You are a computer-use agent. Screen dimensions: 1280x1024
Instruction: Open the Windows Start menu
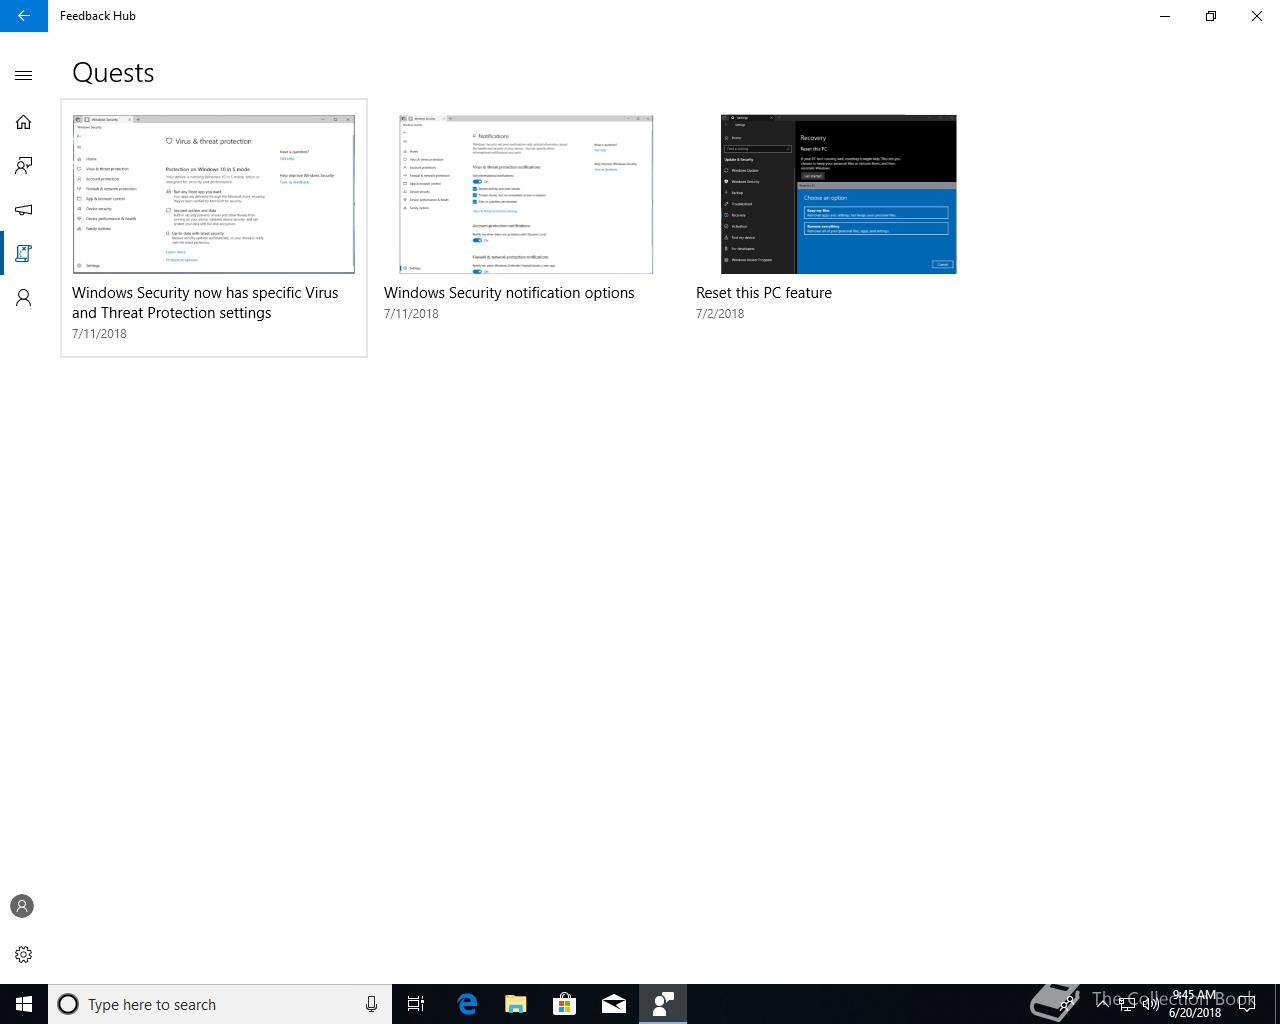pos(24,1004)
